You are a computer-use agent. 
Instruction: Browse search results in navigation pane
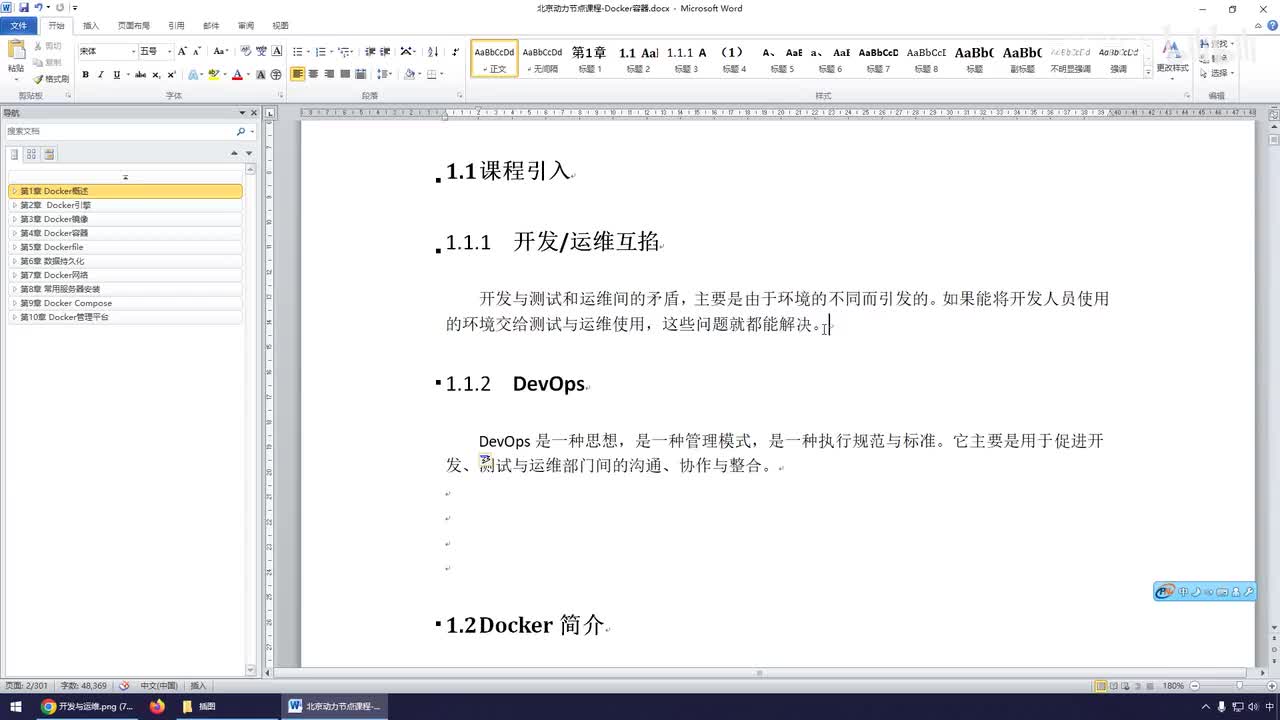pos(49,154)
